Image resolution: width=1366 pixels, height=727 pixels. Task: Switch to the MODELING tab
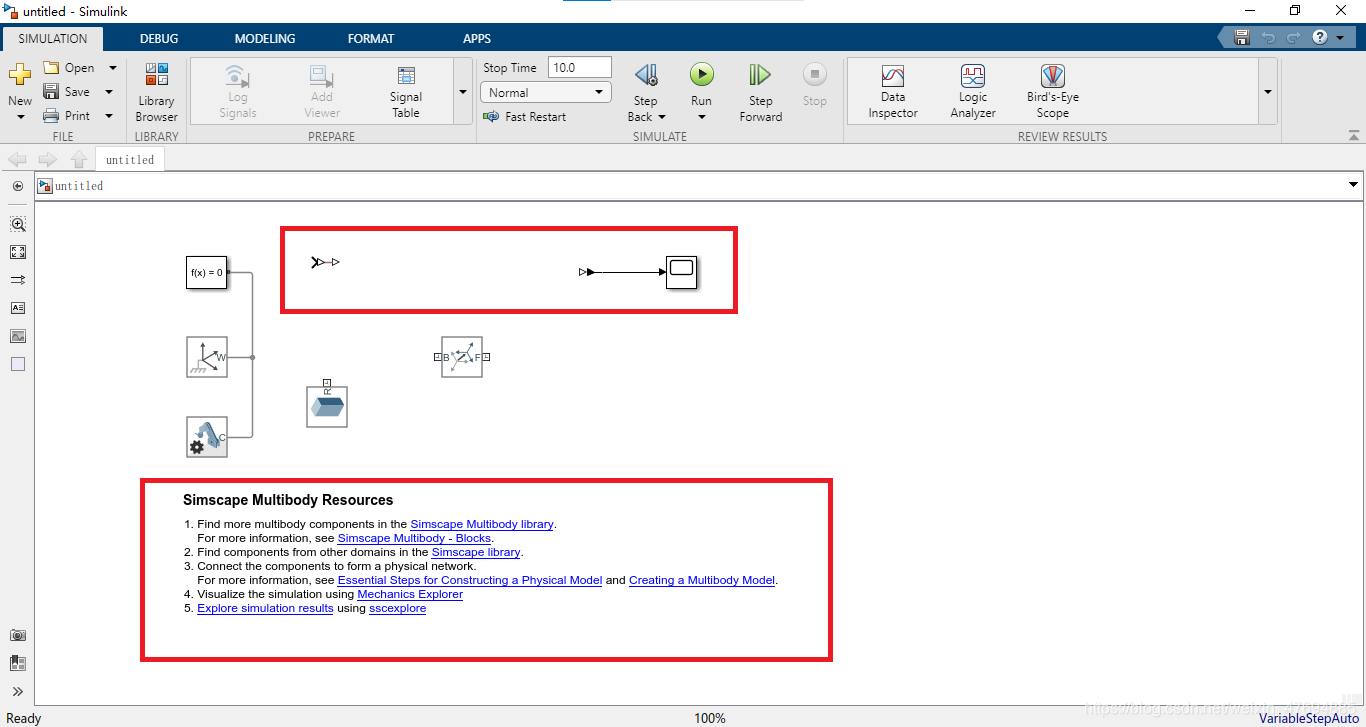pyautogui.click(x=265, y=38)
